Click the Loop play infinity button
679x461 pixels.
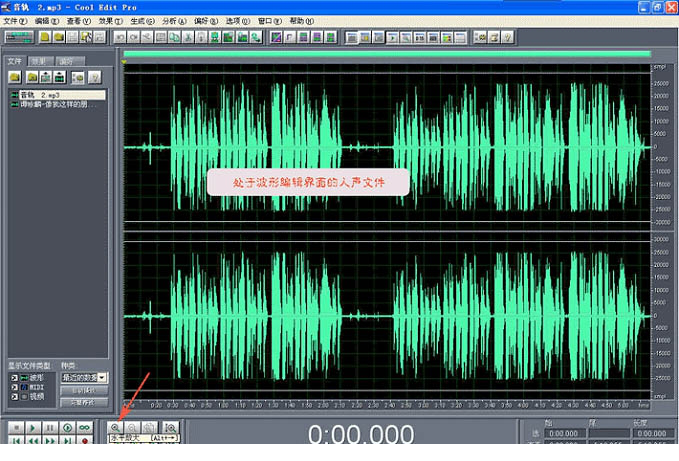click(84, 428)
